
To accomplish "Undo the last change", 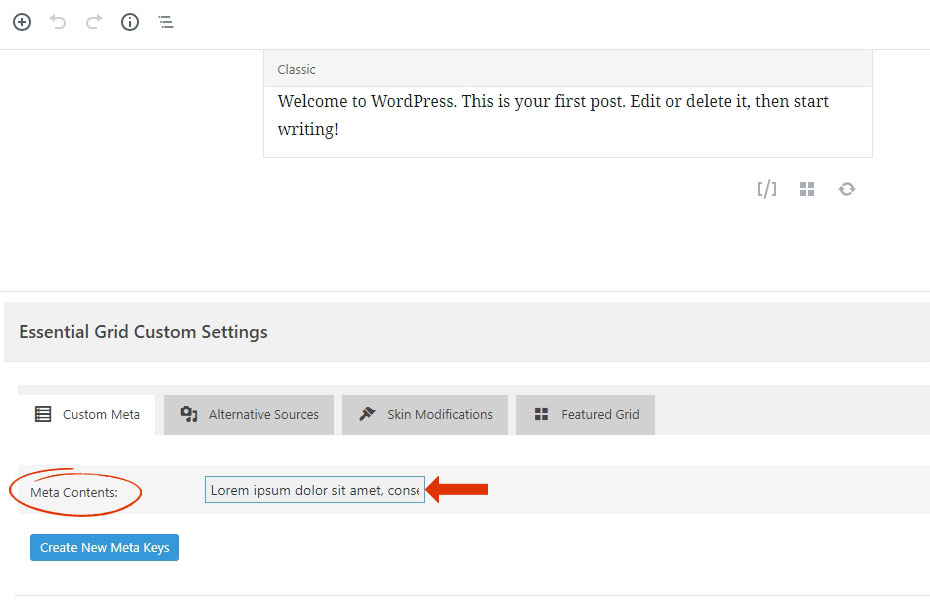I will pyautogui.click(x=58, y=23).
